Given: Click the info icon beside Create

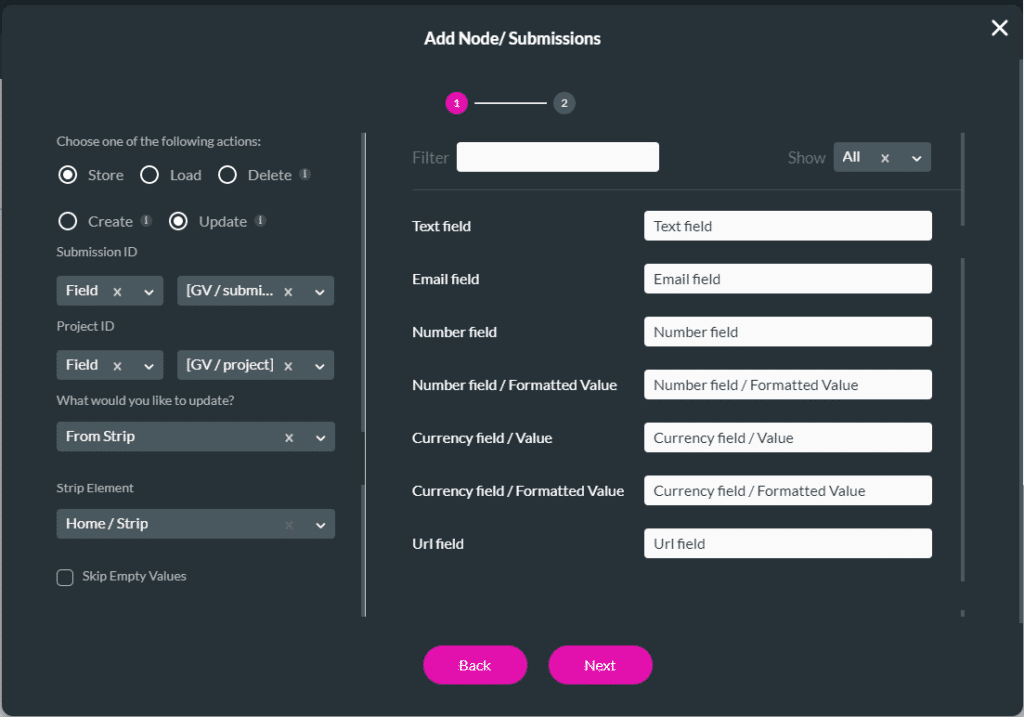Looking at the screenshot, I should coord(146,221).
